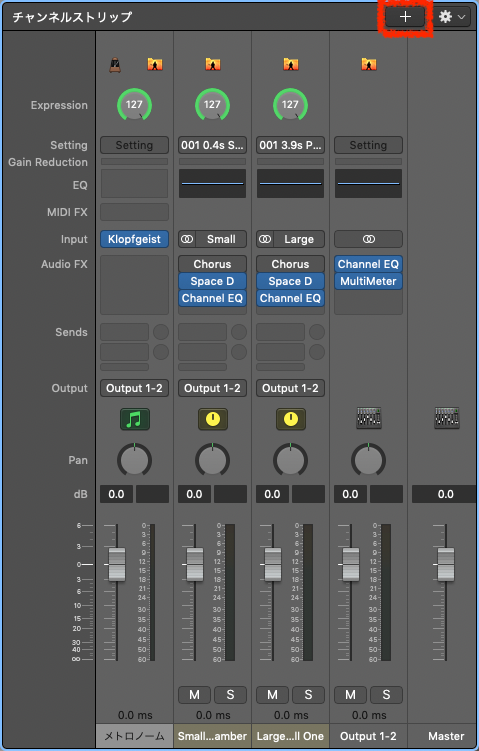479x751 pixels.
Task: Mute the Output 1-2 channel strip
Action: click(351, 695)
